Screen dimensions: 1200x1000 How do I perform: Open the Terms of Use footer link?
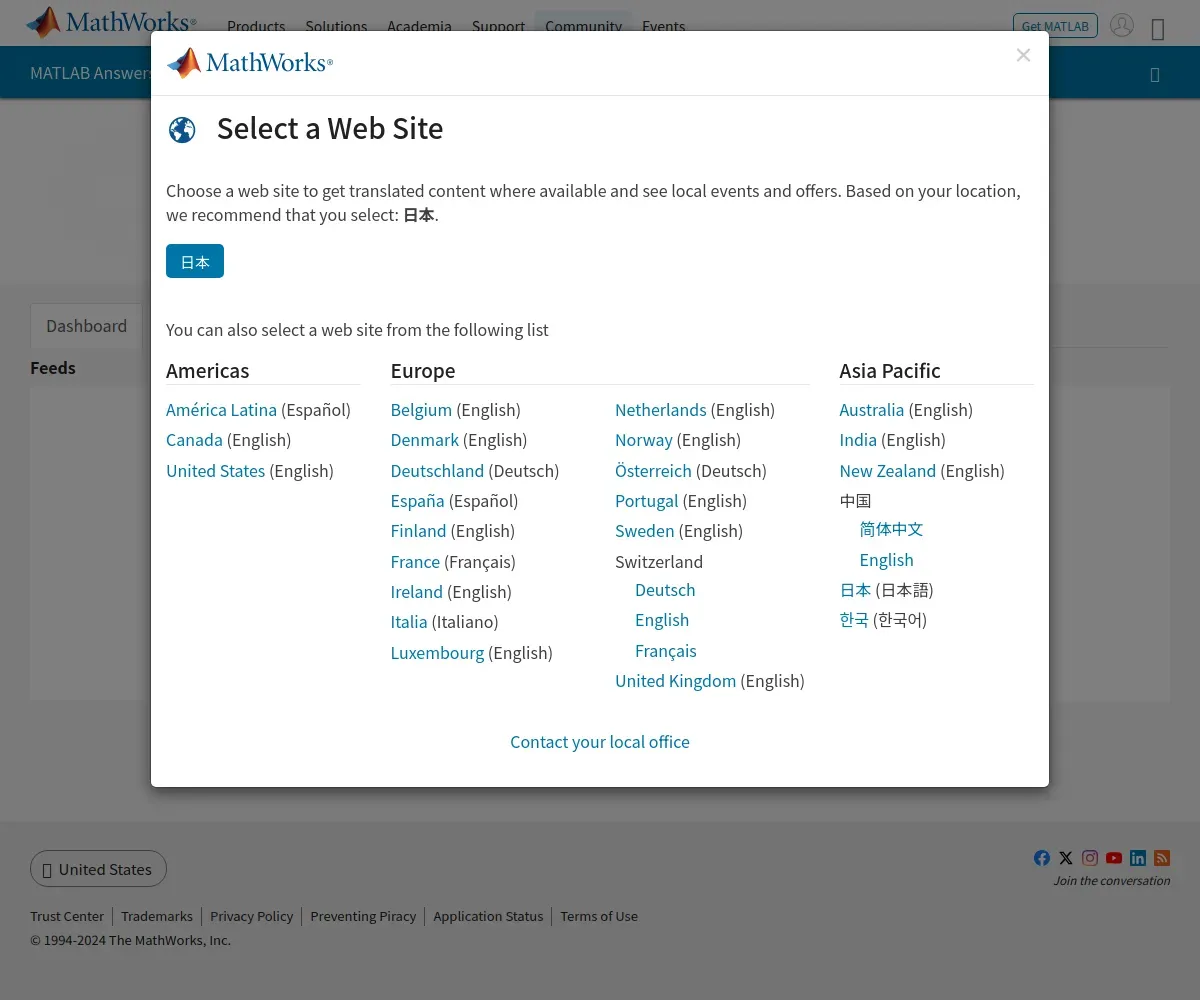[x=599, y=916]
